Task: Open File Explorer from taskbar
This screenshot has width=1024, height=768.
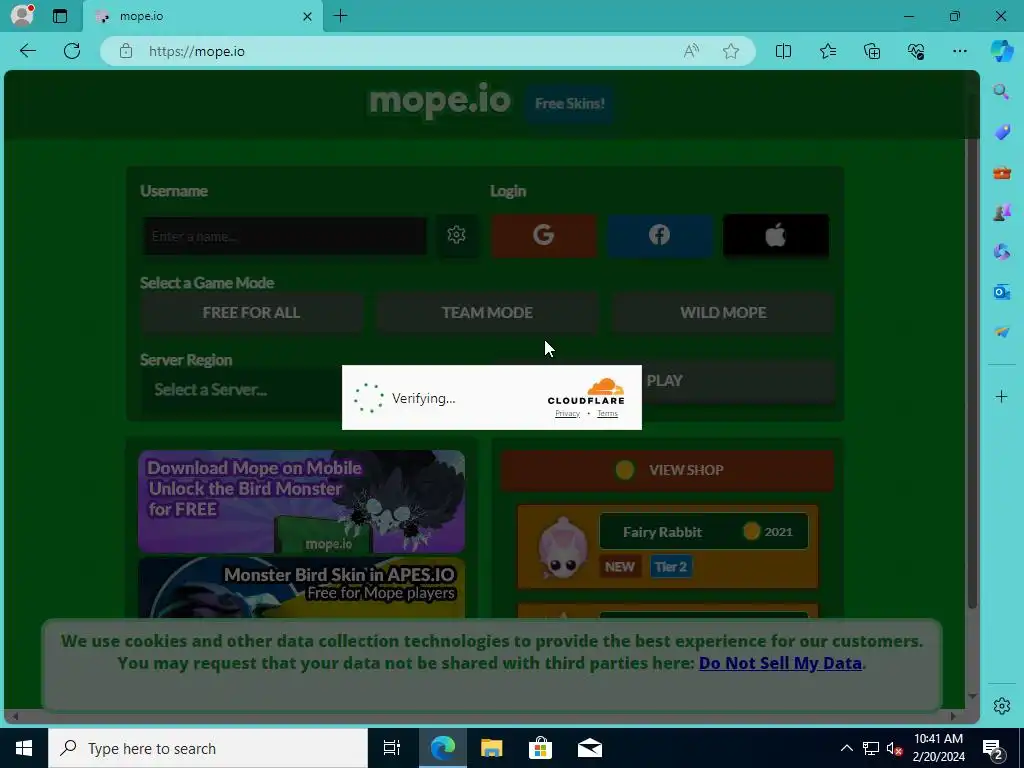Action: (491, 748)
